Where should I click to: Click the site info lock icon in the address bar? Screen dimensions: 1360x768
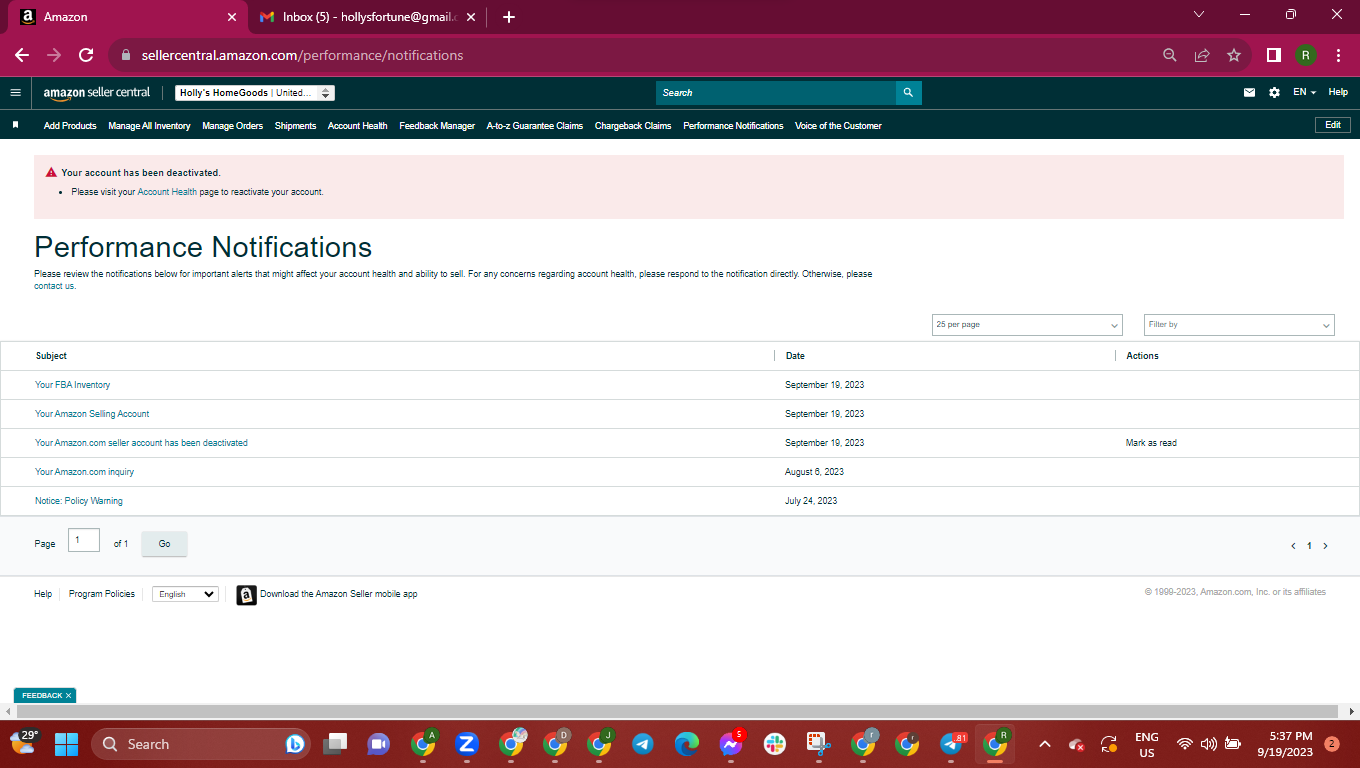coord(126,55)
